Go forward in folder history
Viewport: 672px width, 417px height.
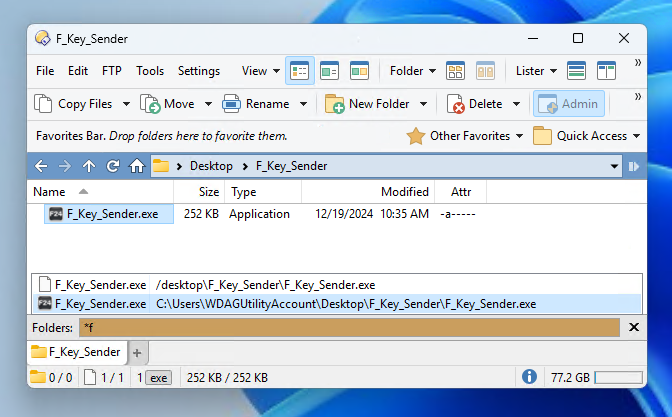click(x=65, y=166)
